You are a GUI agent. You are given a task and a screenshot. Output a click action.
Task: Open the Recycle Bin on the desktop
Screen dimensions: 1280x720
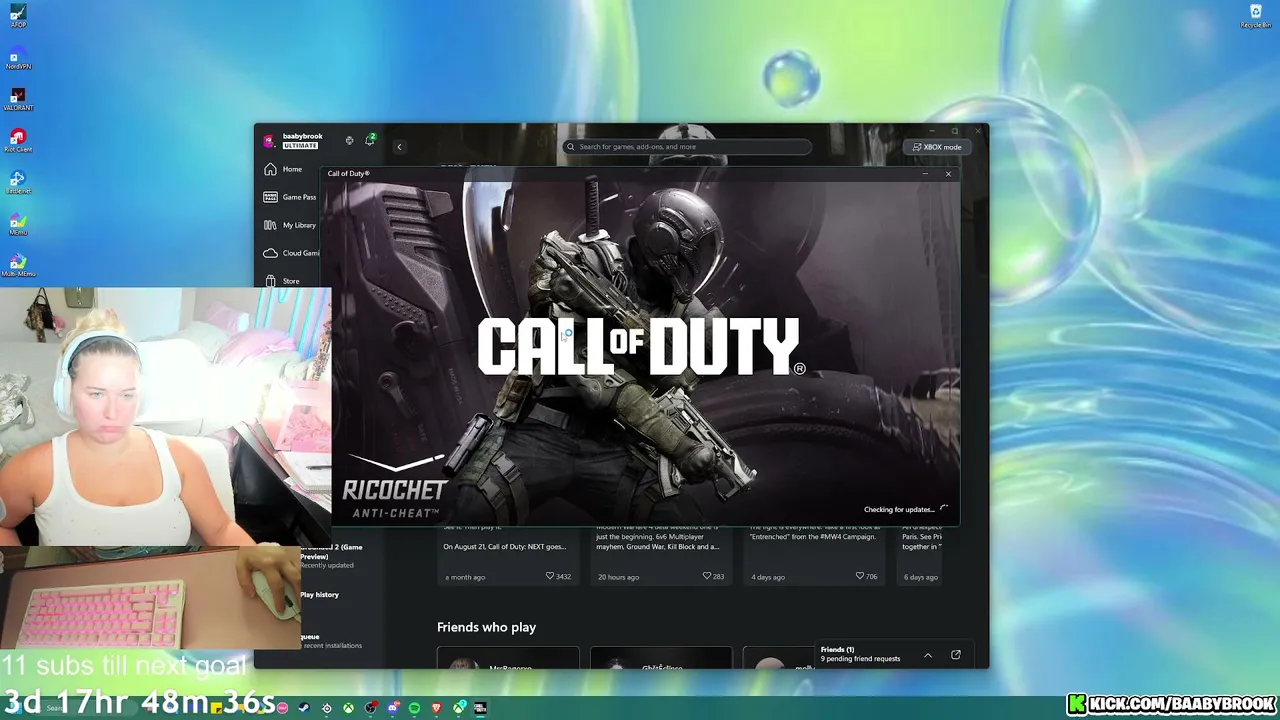click(1256, 16)
